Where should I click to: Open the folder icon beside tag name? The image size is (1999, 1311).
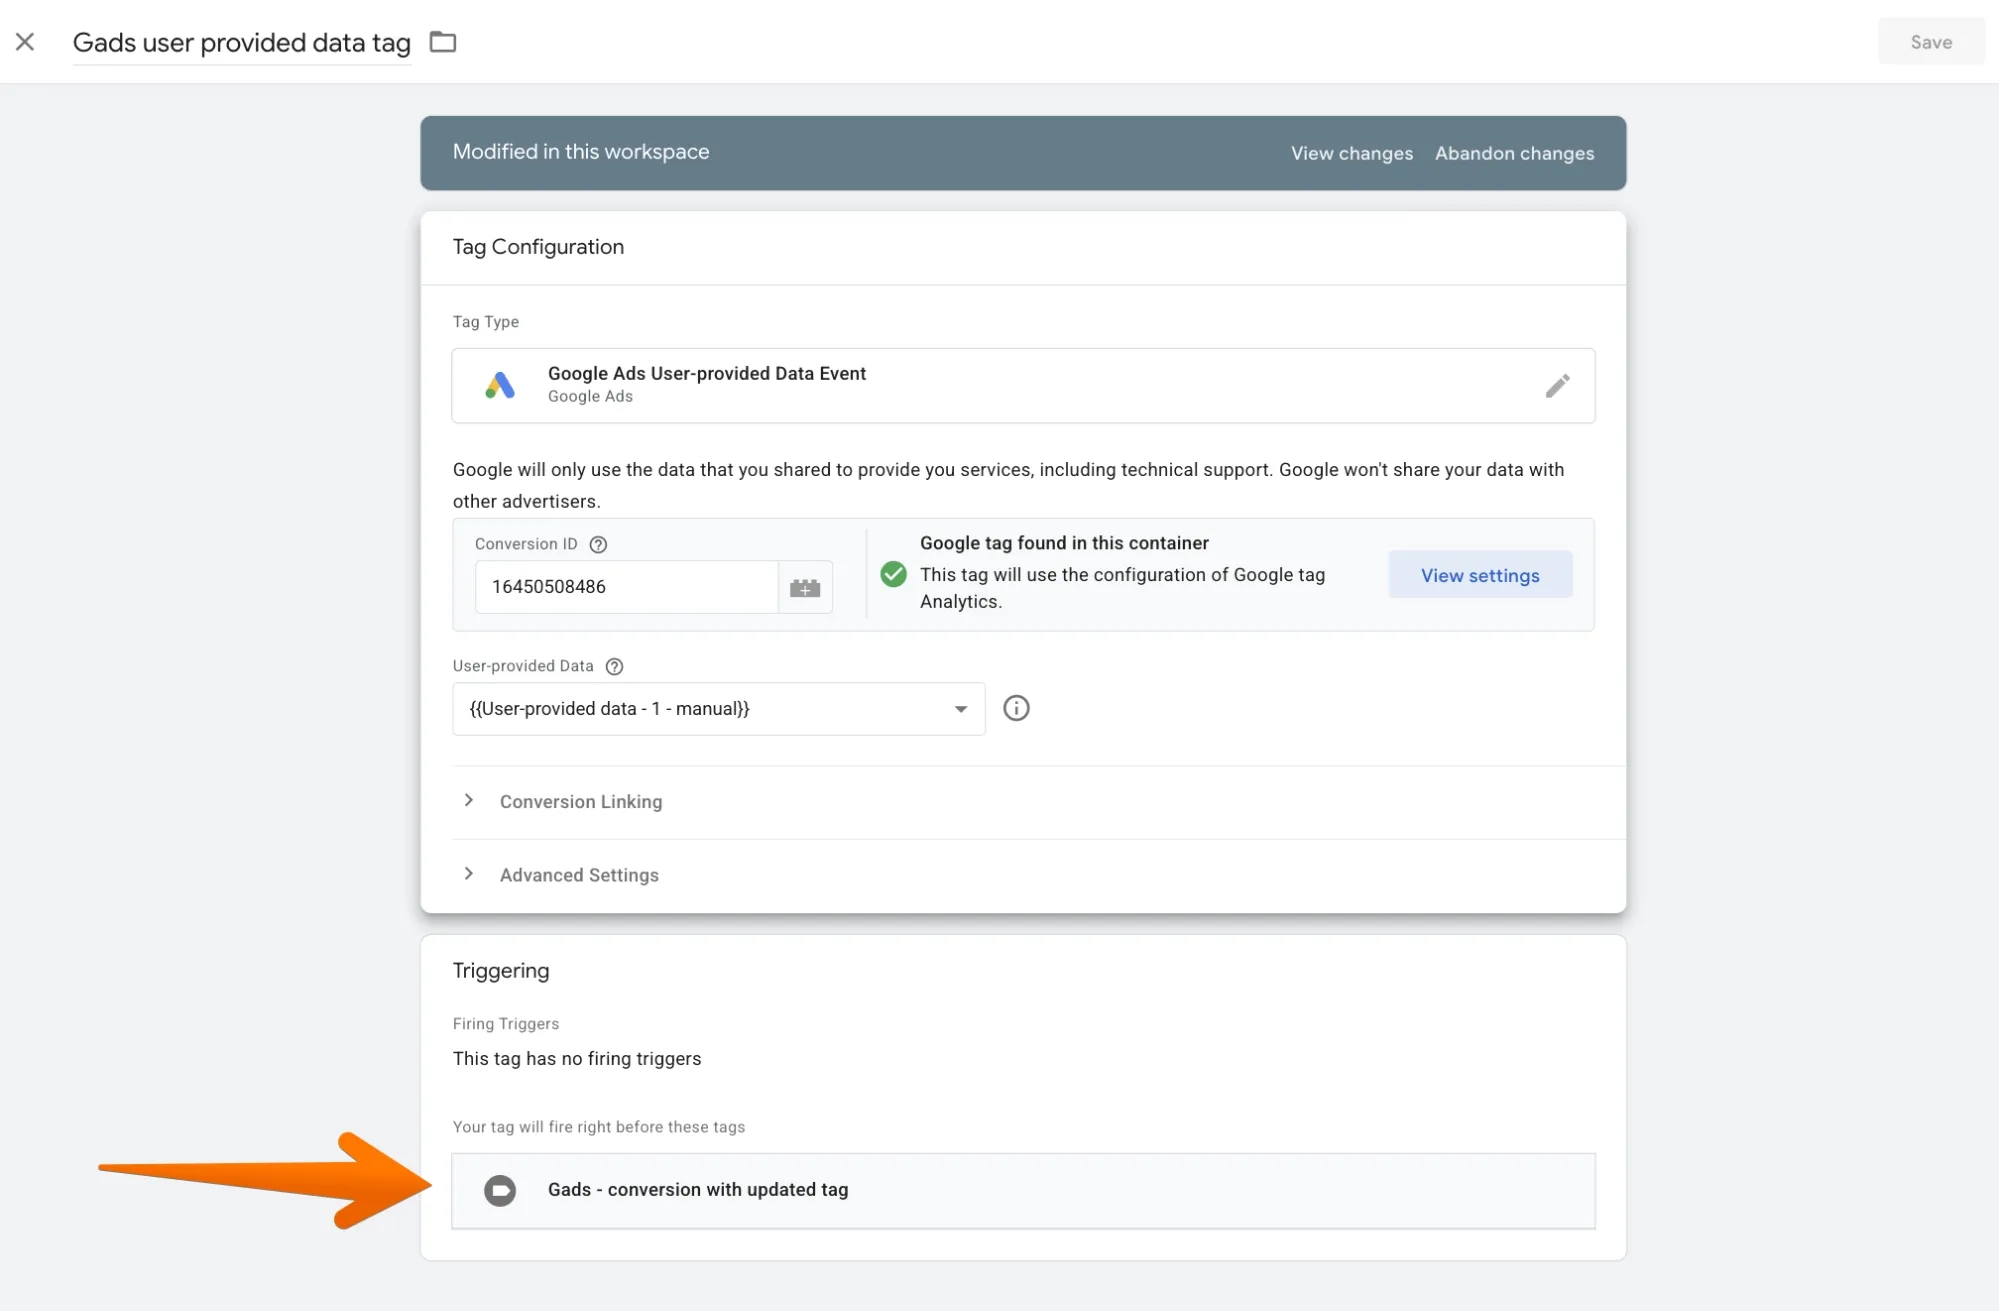click(x=443, y=42)
